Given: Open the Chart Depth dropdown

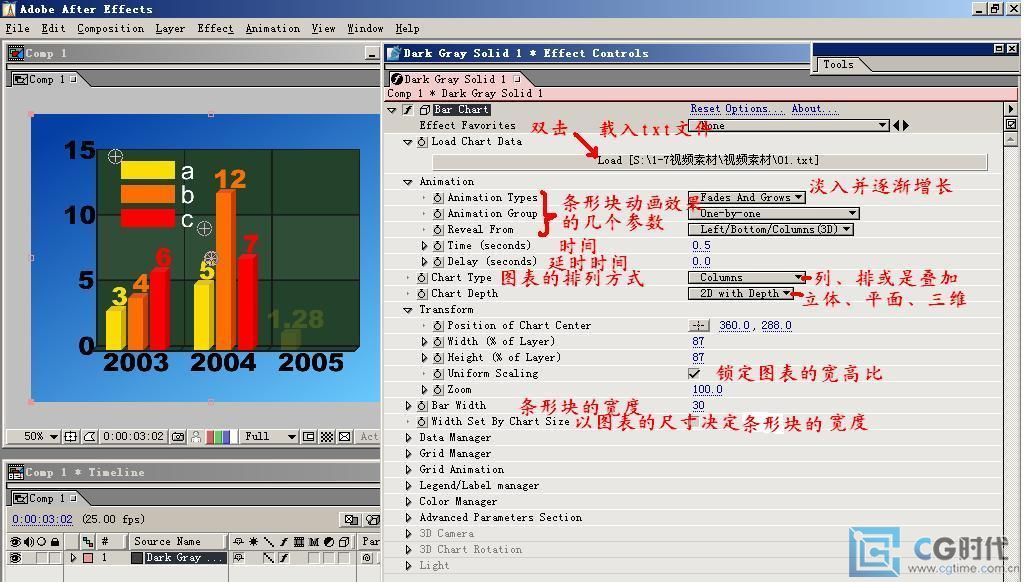Looking at the screenshot, I should coord(741,293).
